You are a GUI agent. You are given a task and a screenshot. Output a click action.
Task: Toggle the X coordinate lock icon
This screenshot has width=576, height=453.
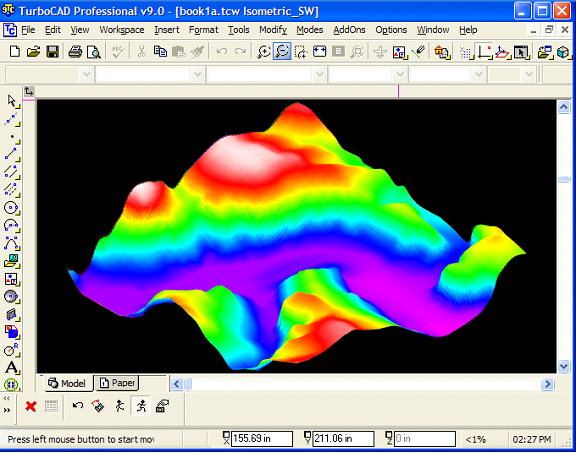pos(226,438)
